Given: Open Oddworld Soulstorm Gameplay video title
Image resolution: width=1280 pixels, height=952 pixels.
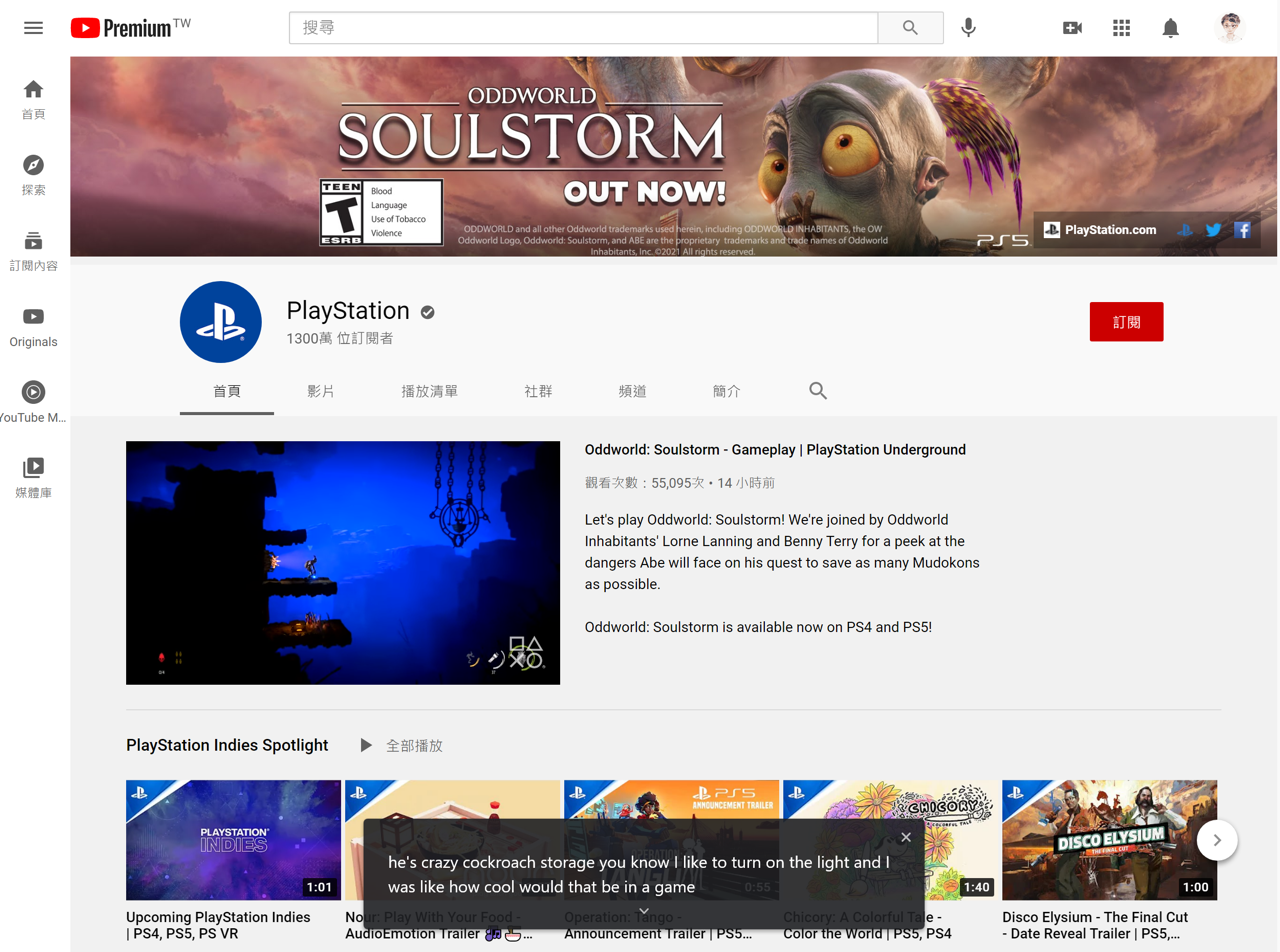Looking at the screenshot, I should 775,450.
